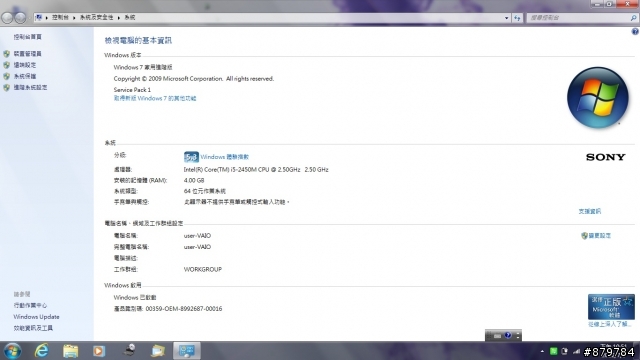Select 系統及安全性 breadcrumb item
Image resolution: width=640 pixels, height=360 pixels.
click(96, 18)
